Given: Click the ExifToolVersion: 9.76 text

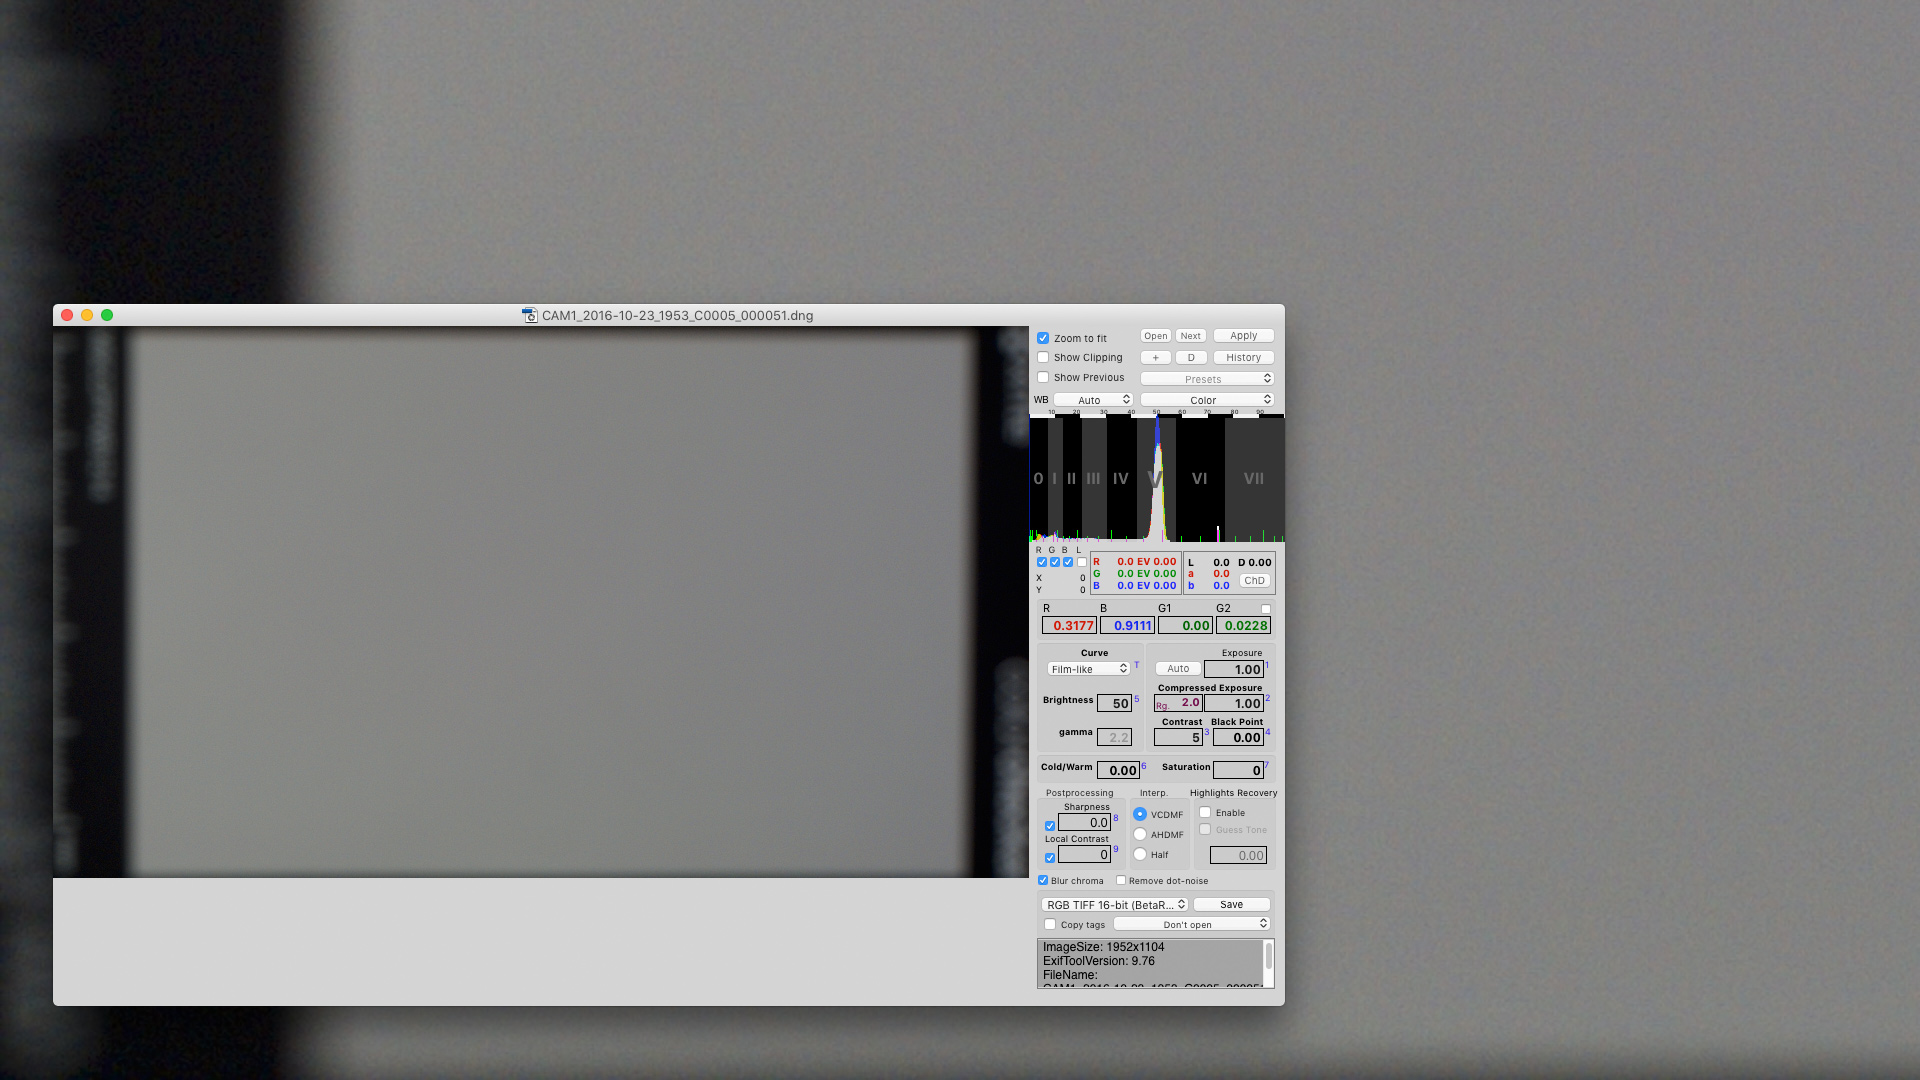Looking at the screenshot, I should tap(1099, 961).
